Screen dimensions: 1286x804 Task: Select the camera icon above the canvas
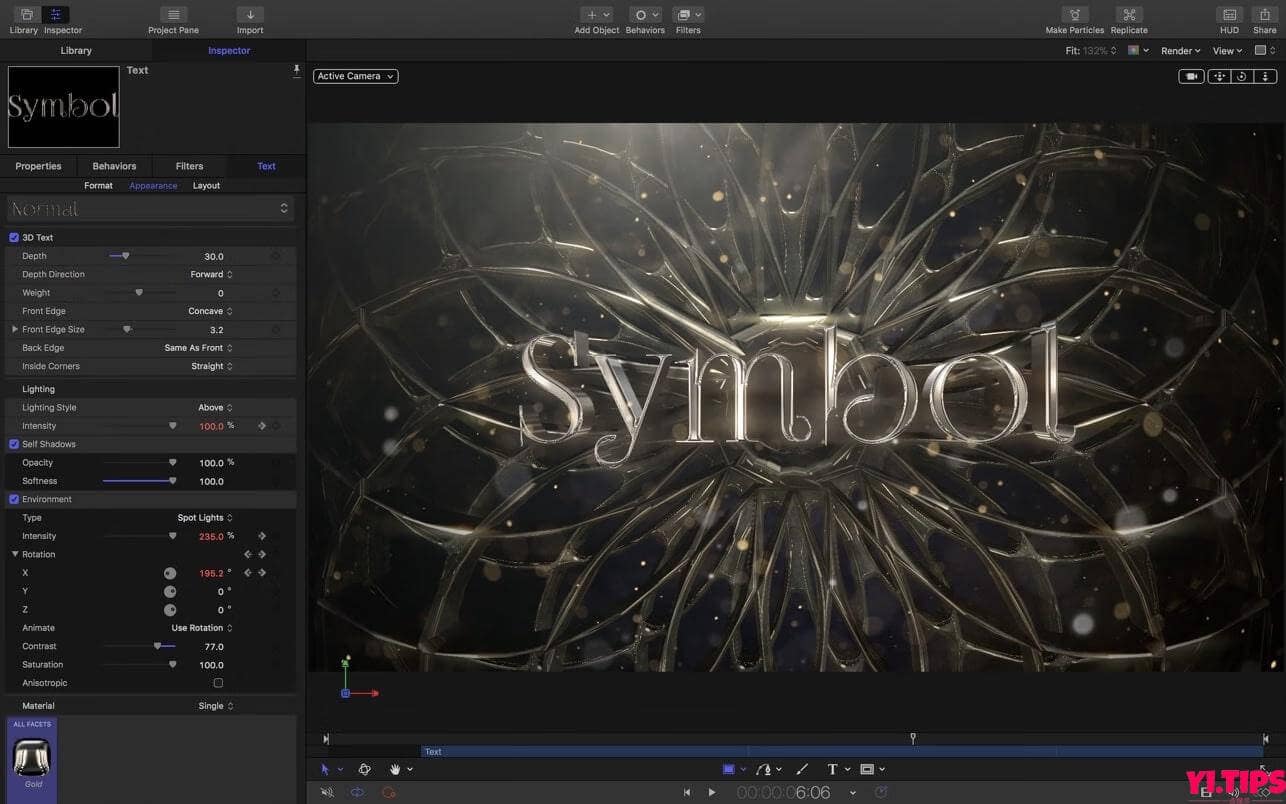(1190, 75)
